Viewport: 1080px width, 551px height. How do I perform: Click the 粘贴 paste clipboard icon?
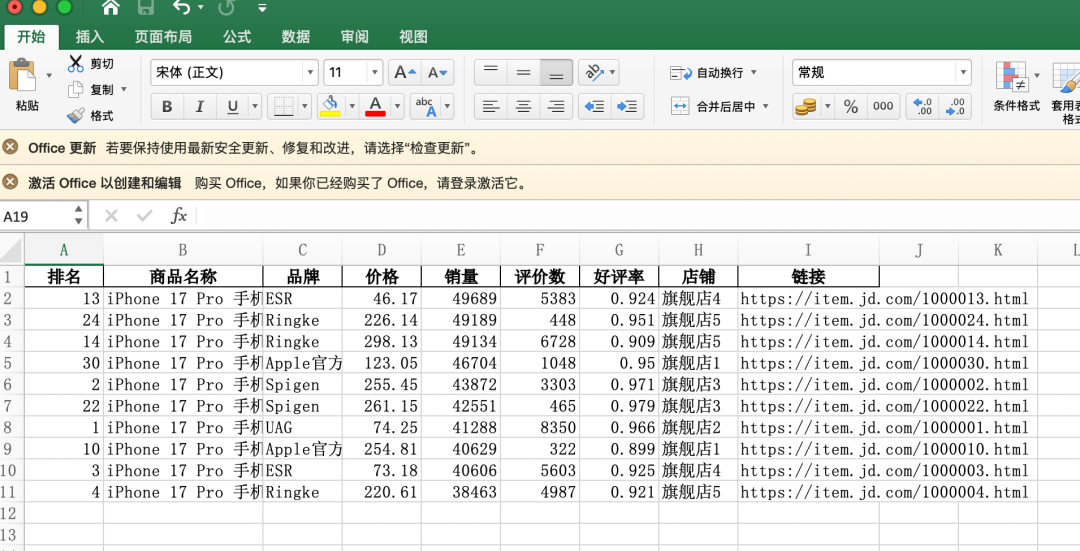tap(23, 76)
